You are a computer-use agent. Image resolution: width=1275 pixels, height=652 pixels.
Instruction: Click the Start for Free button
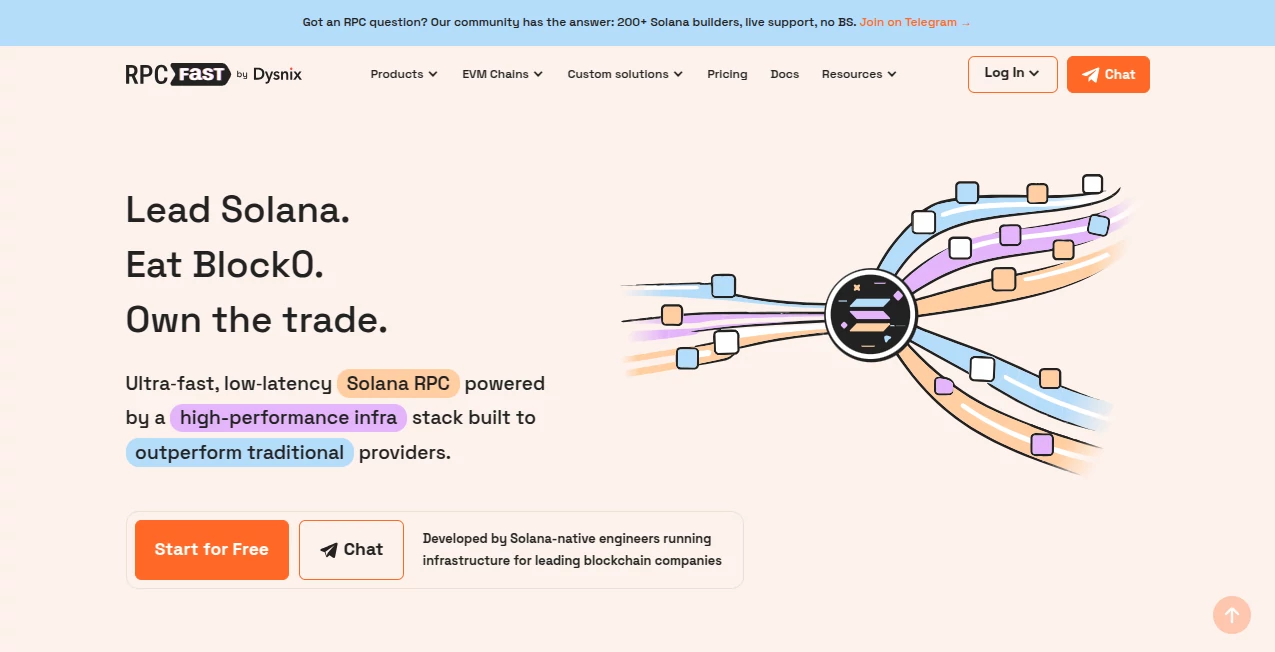click(212, 549)
